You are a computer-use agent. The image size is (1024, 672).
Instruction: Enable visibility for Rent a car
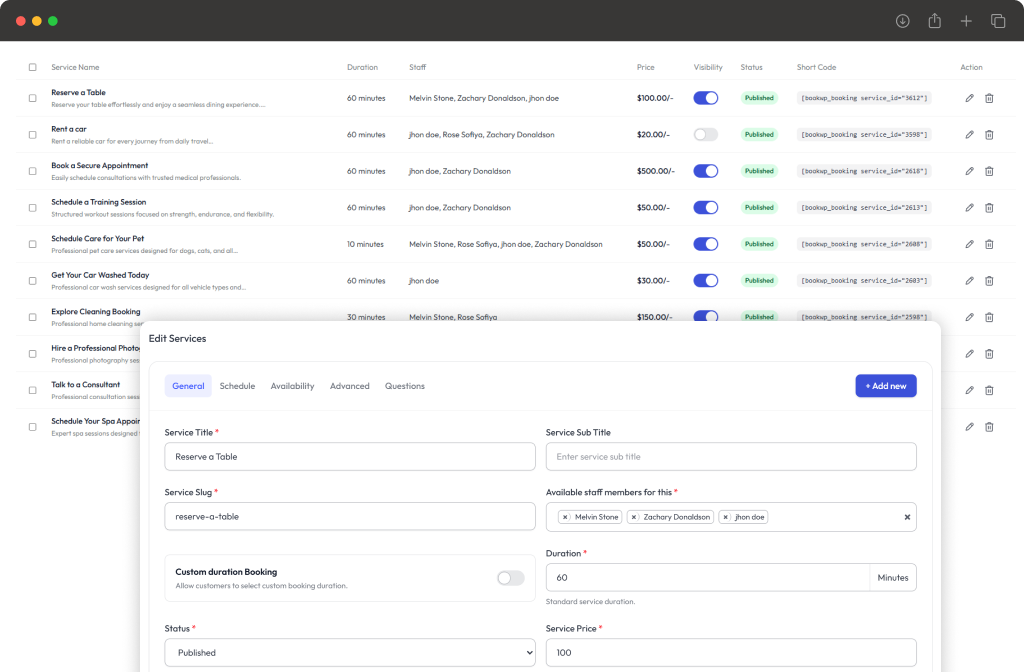(x=705, y=135)
